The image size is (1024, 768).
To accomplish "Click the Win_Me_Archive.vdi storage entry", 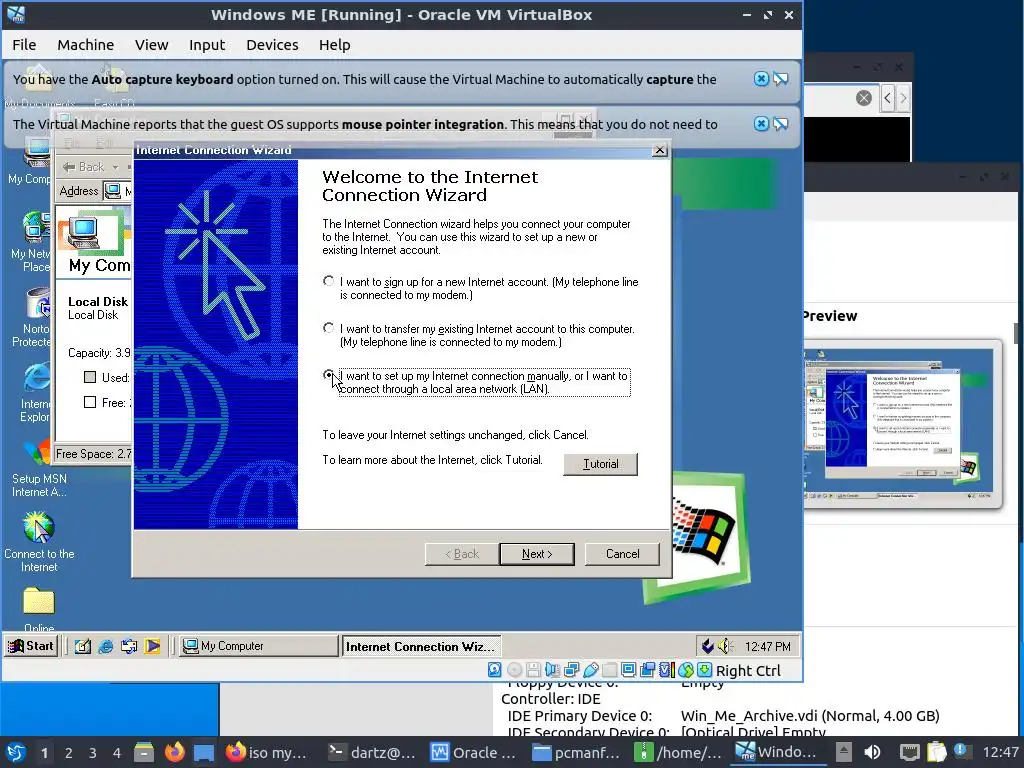I will [x=810, y=716].
